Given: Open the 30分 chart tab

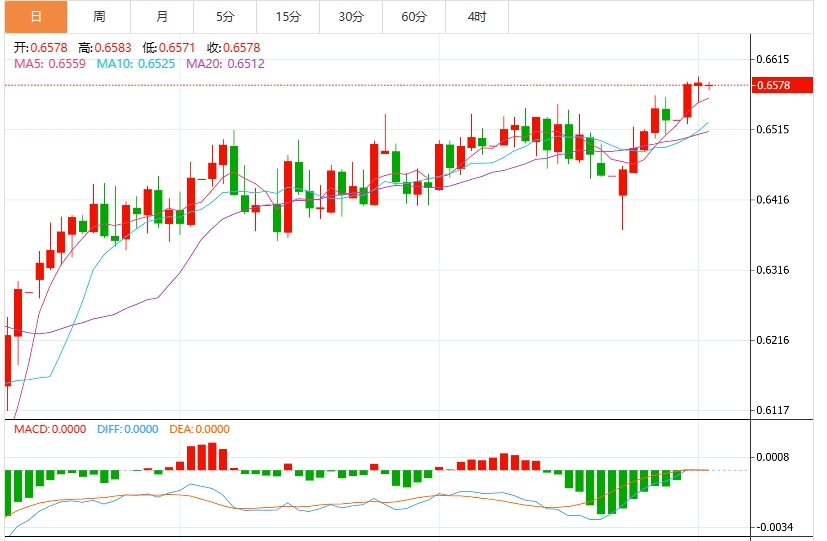Looking at the screenshot, I should [351, 17].
